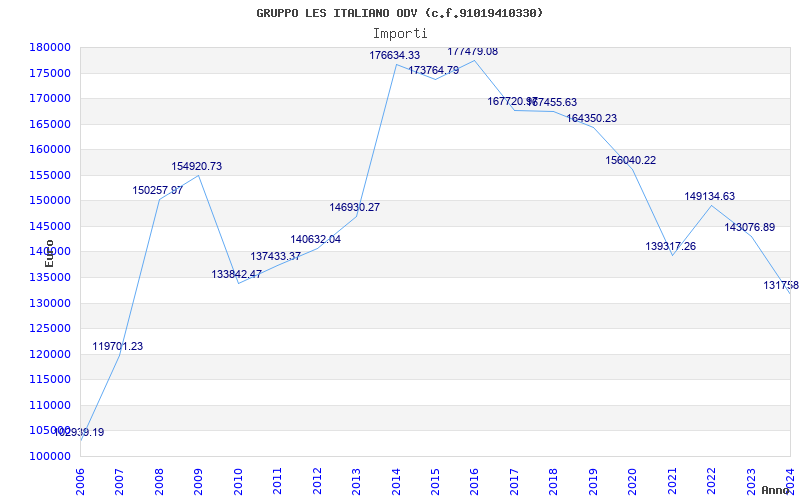The width and height of the screenshot is (800, 500).
Task: Click x-axis year 2015
Action: click(435, 480)
